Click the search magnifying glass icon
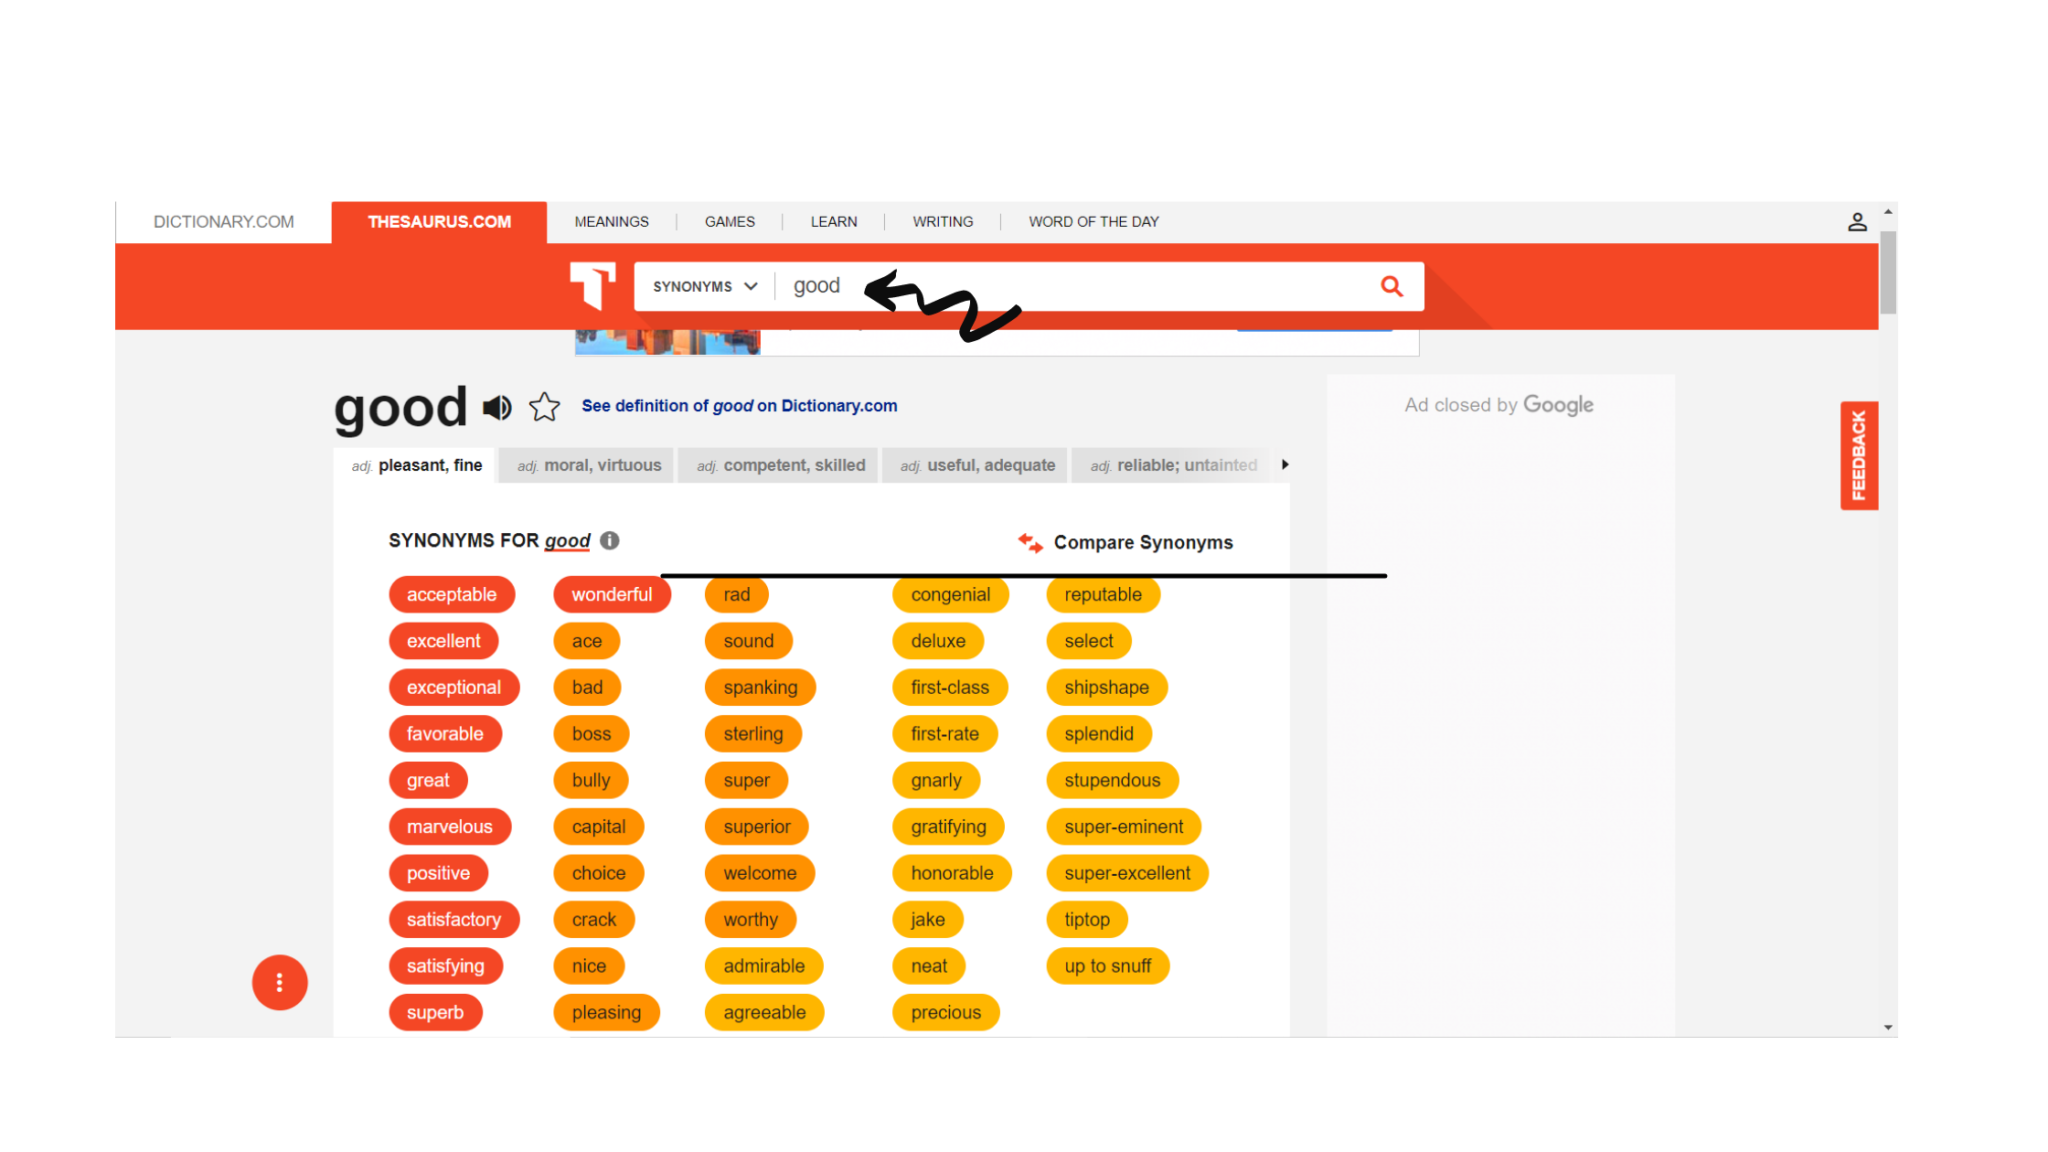The height and width of the screenshot is (1152, 2048). [1391, 286]
